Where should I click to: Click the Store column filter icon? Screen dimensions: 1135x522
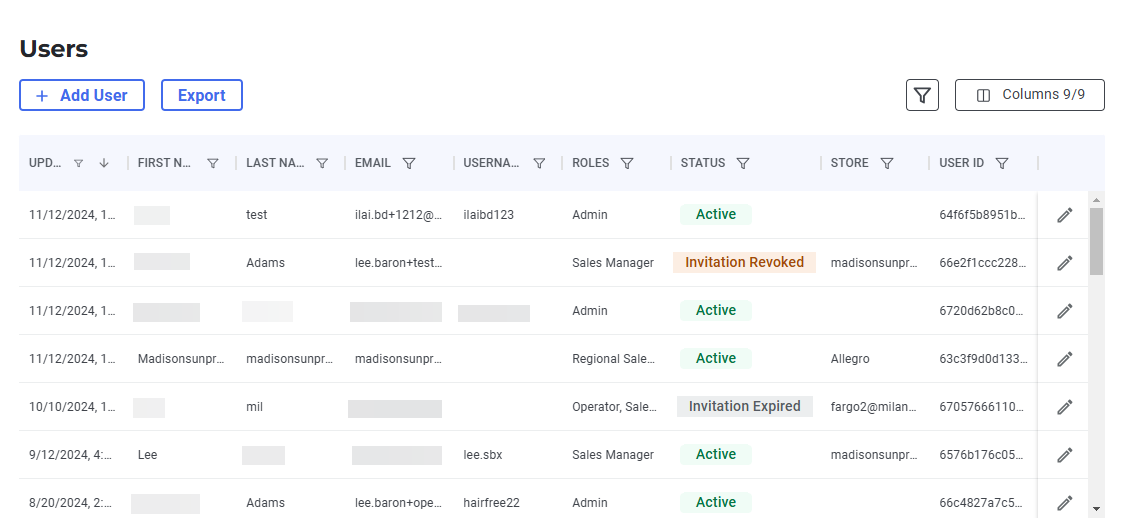[887, 163]
